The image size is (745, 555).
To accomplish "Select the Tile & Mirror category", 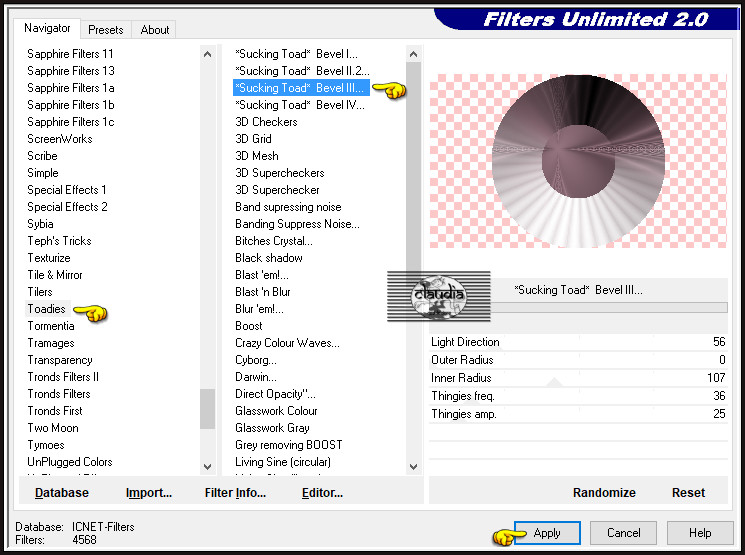I will pyautogui.click(x=55, y=275).
